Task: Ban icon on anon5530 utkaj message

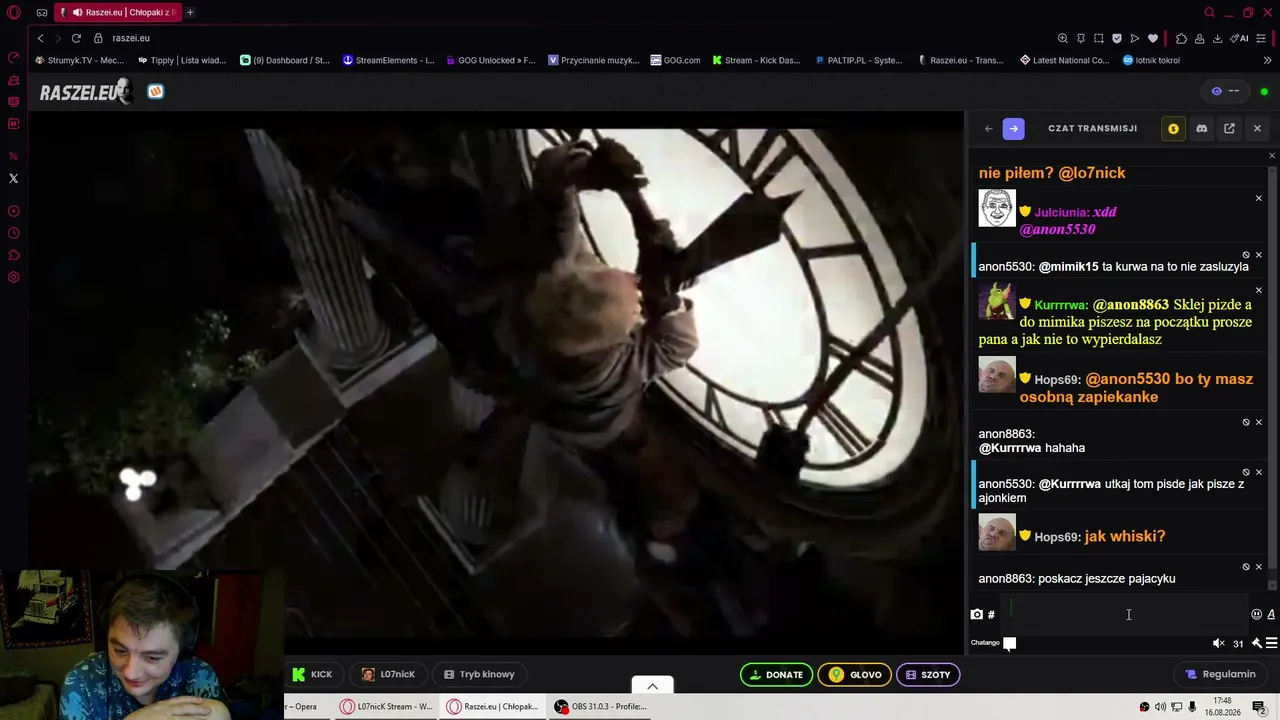Action: (x=1246, y=472)
